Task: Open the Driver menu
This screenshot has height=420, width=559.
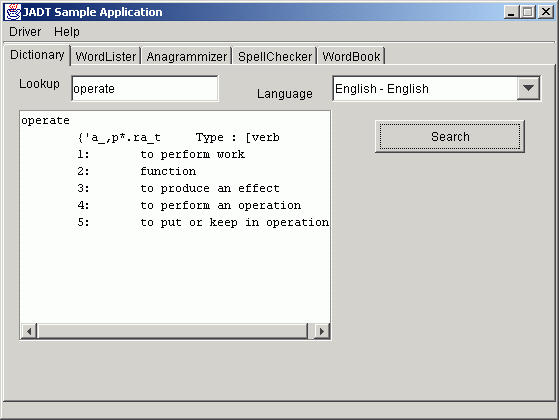Action: 25,32
